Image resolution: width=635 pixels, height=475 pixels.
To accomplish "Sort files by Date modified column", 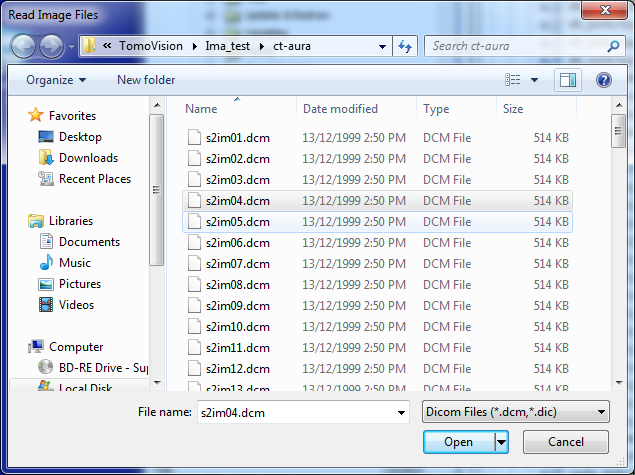I will coord(340,109).
